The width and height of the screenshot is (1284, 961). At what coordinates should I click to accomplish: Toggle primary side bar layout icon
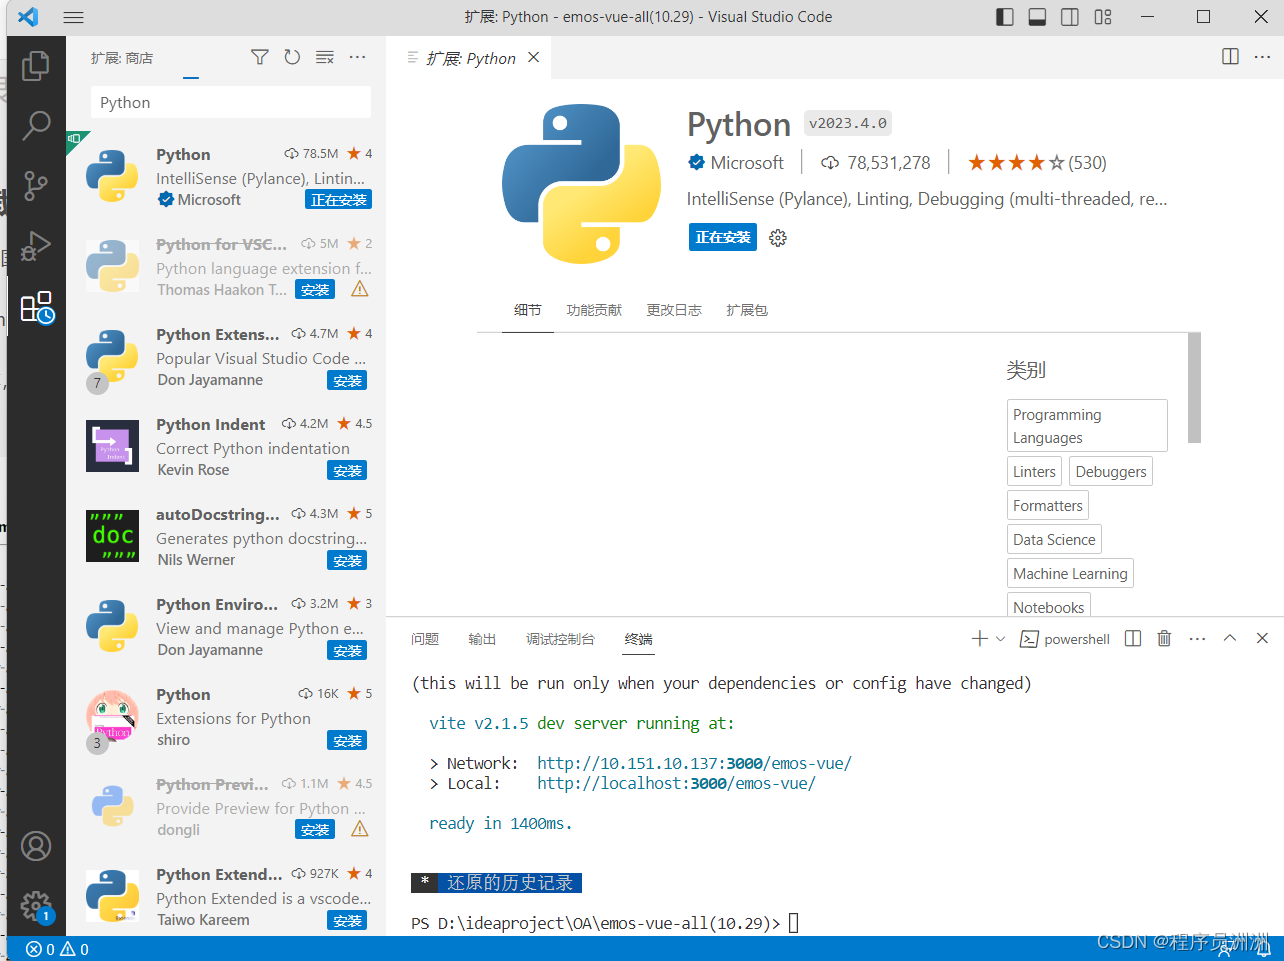(1005, 17)
